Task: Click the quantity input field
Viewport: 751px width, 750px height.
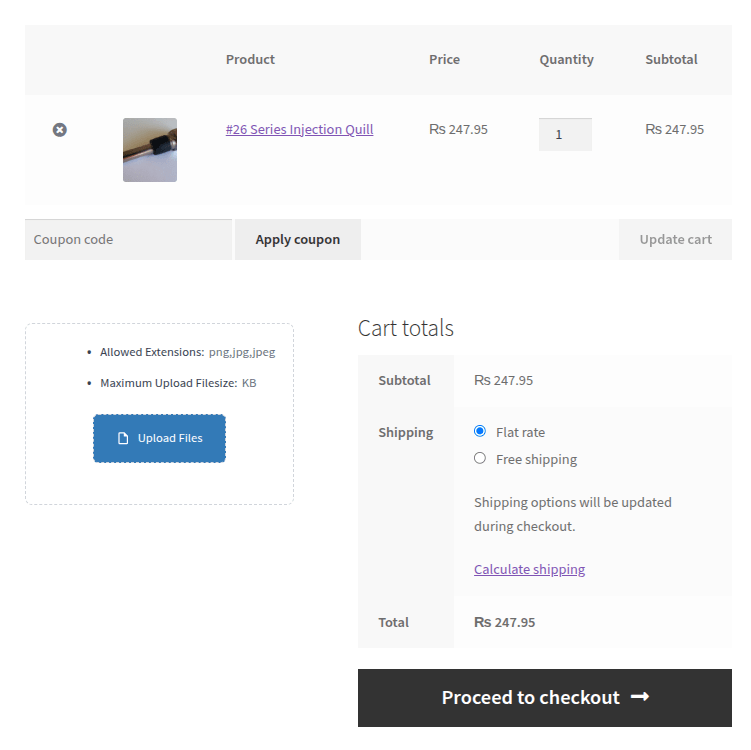Action: coord(565,135)
